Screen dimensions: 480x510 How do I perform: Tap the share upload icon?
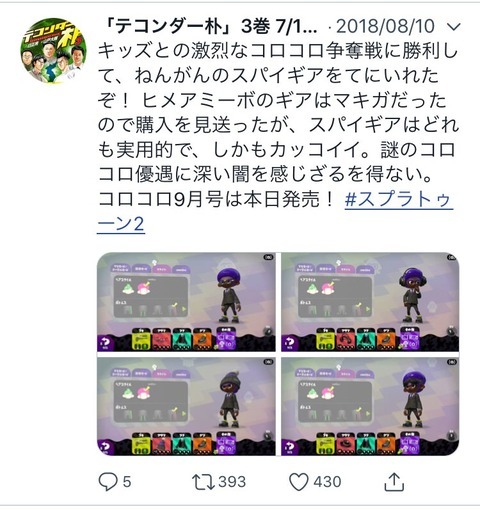(394, 481)
